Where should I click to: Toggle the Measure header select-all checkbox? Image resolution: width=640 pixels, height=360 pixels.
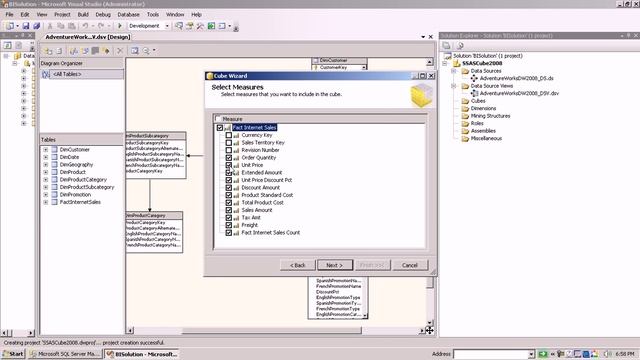pos(218,119)
